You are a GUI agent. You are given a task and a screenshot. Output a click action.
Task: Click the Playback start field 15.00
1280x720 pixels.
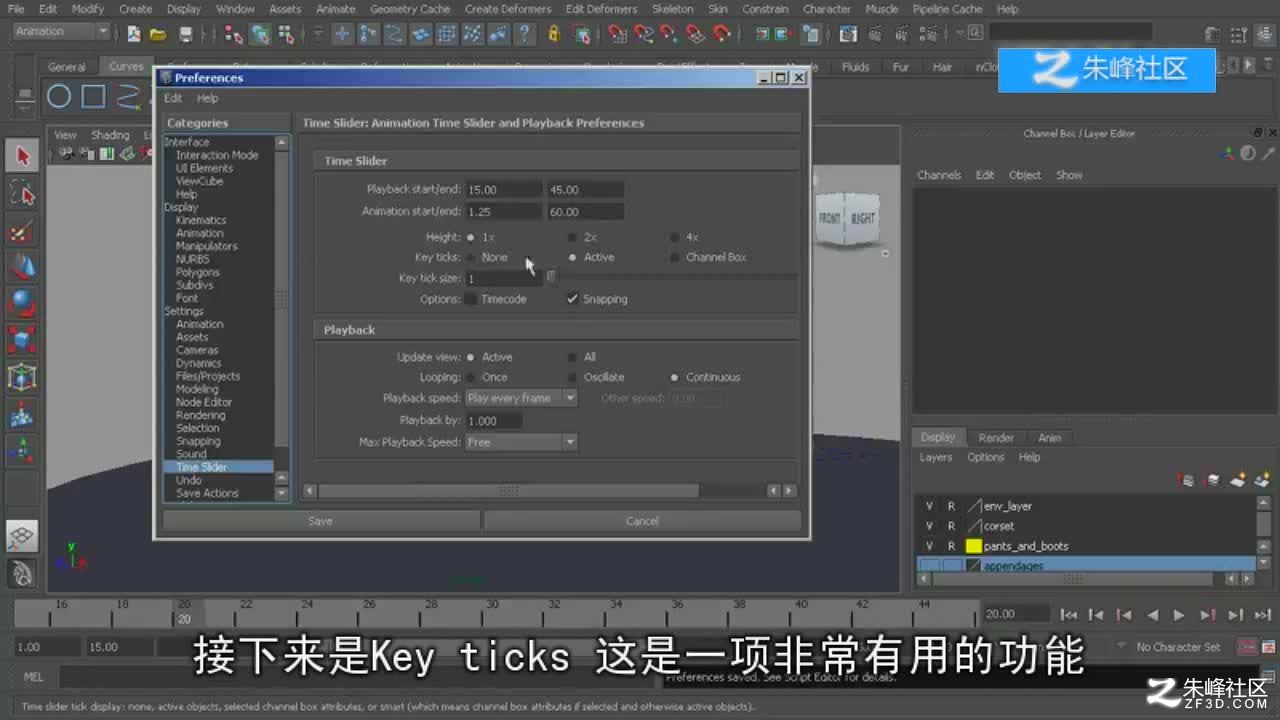[504, 189]
